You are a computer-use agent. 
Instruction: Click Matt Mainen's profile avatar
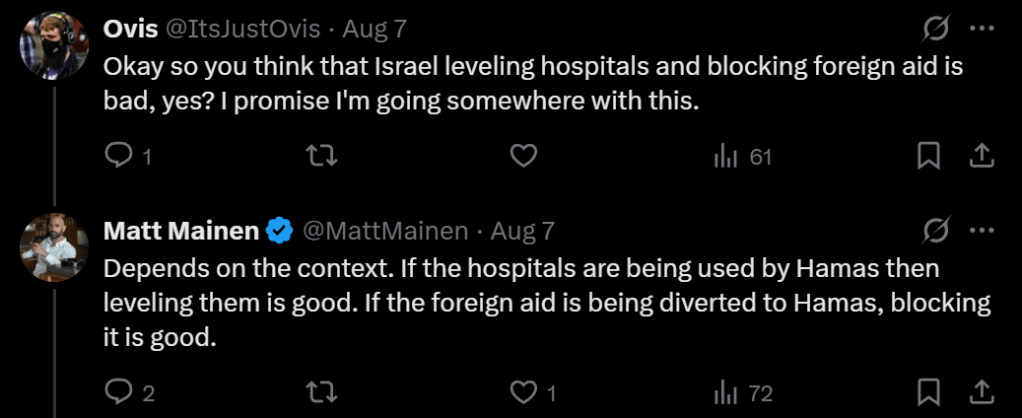pos(50,247)
